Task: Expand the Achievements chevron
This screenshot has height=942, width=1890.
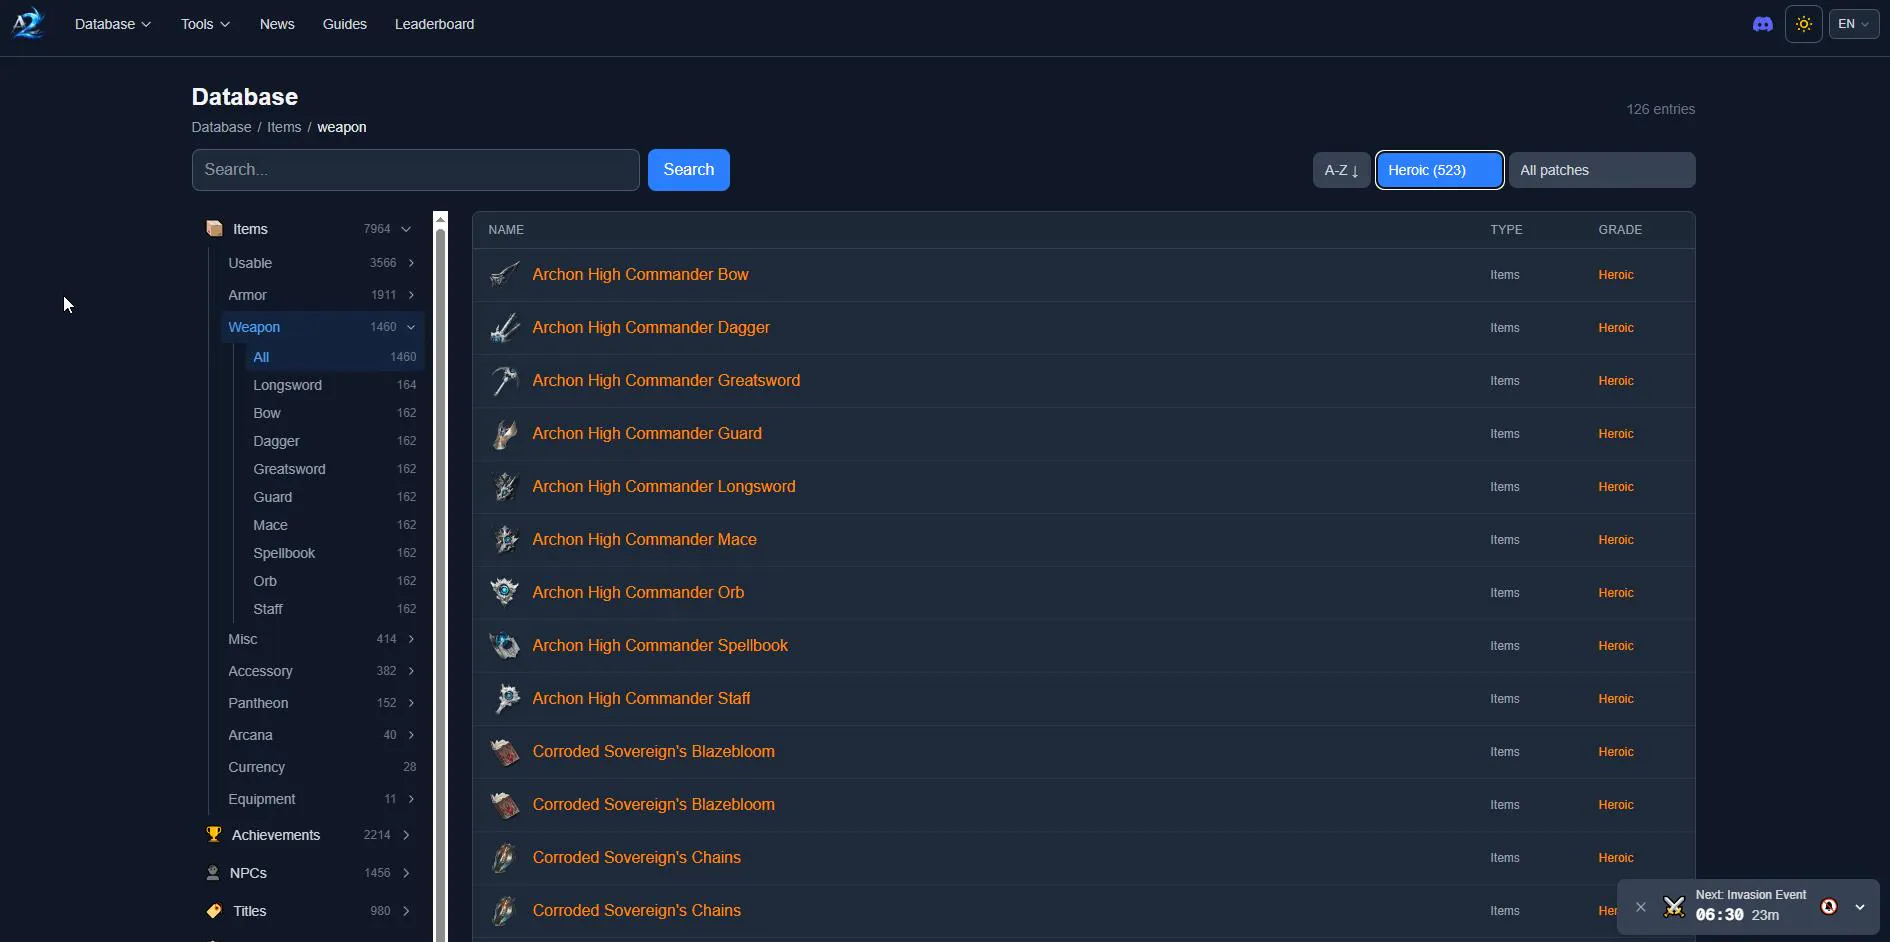Action: (x=406, y=835)
